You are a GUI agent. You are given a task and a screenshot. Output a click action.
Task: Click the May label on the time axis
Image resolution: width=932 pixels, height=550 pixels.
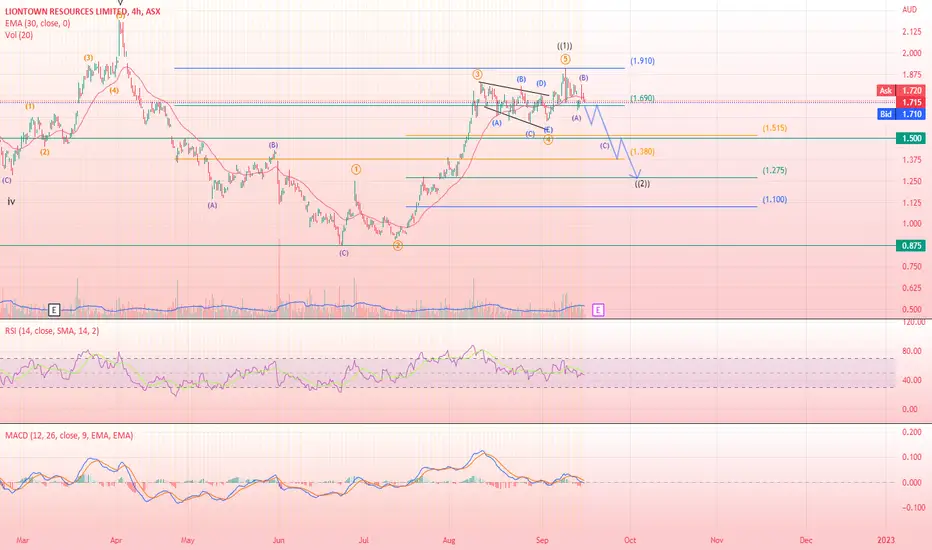coord(188,540)
